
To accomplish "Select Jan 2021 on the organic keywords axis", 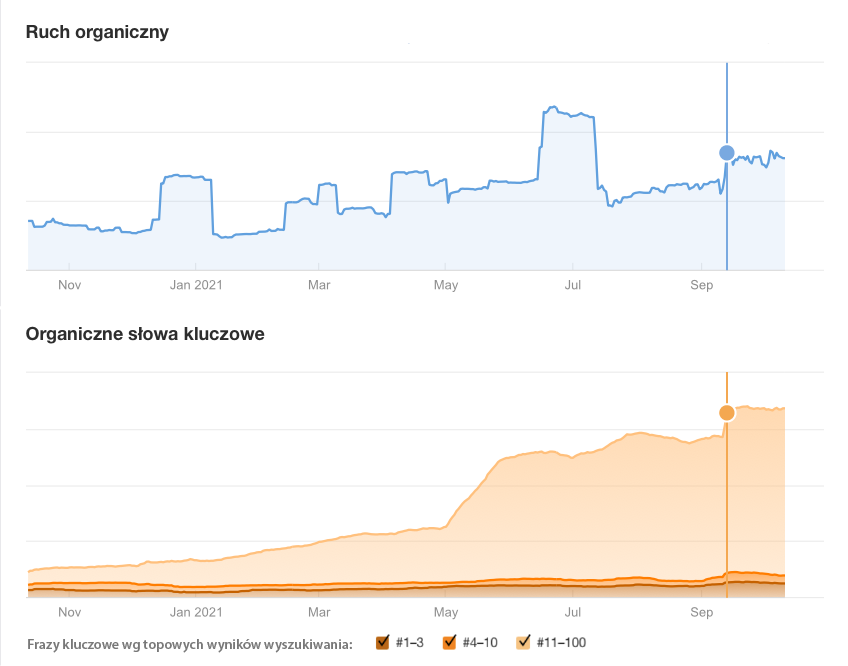I will point(195,611).
